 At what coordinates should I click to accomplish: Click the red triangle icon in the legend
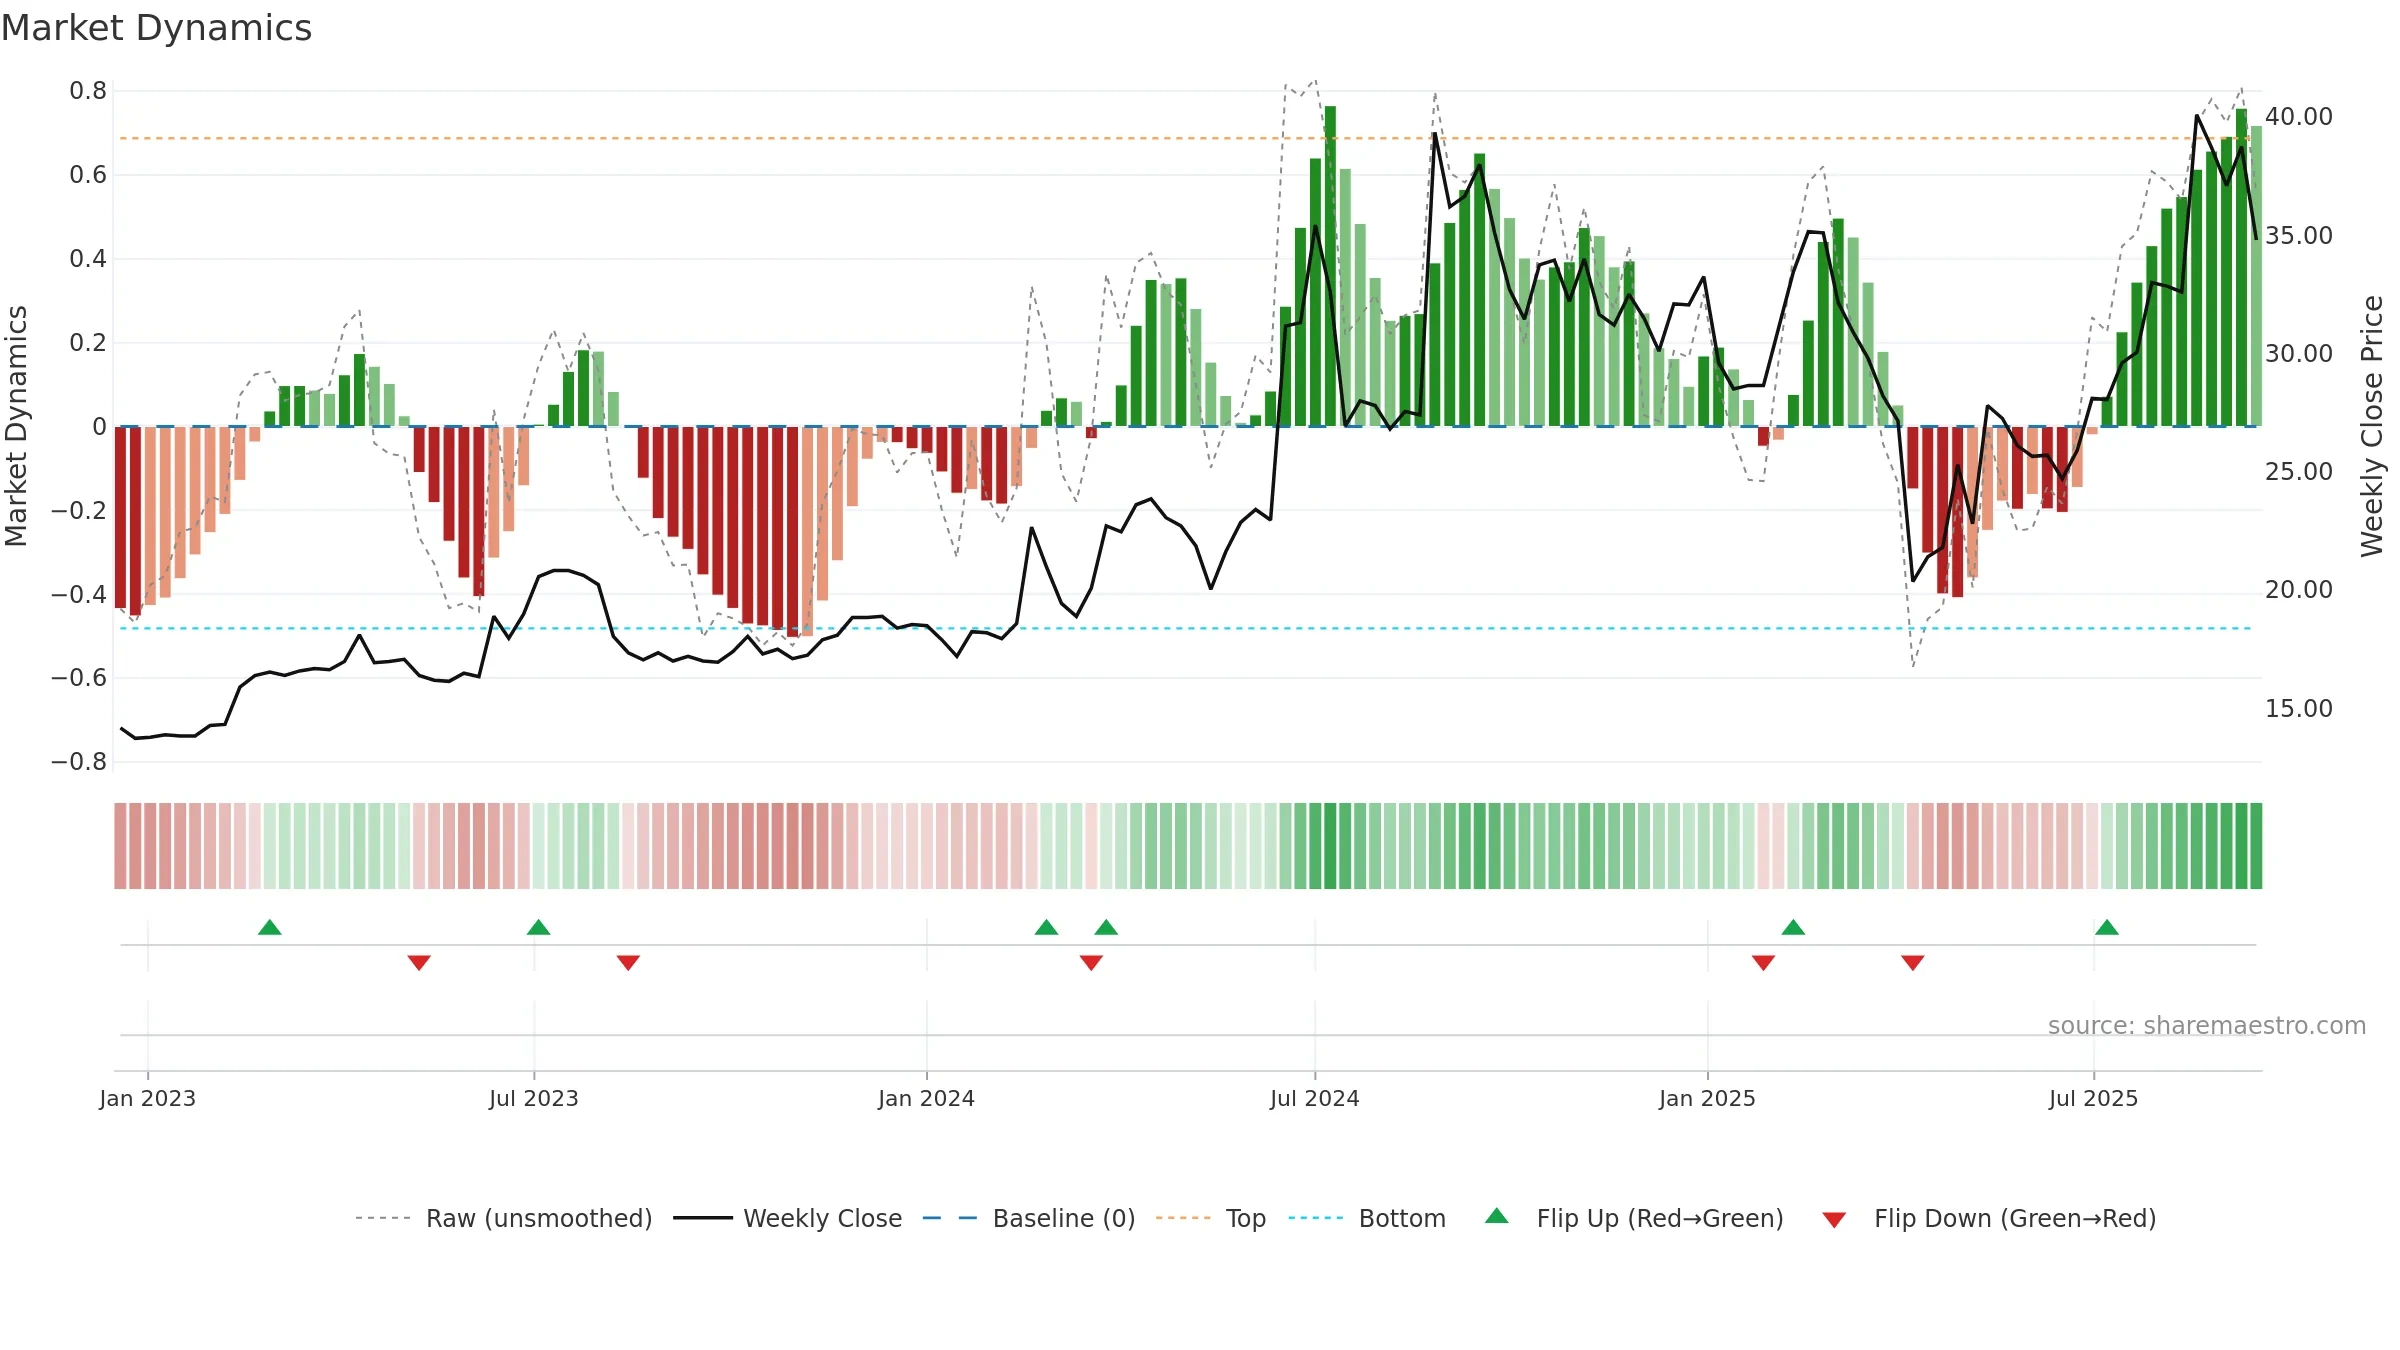coord(1834,1220)
